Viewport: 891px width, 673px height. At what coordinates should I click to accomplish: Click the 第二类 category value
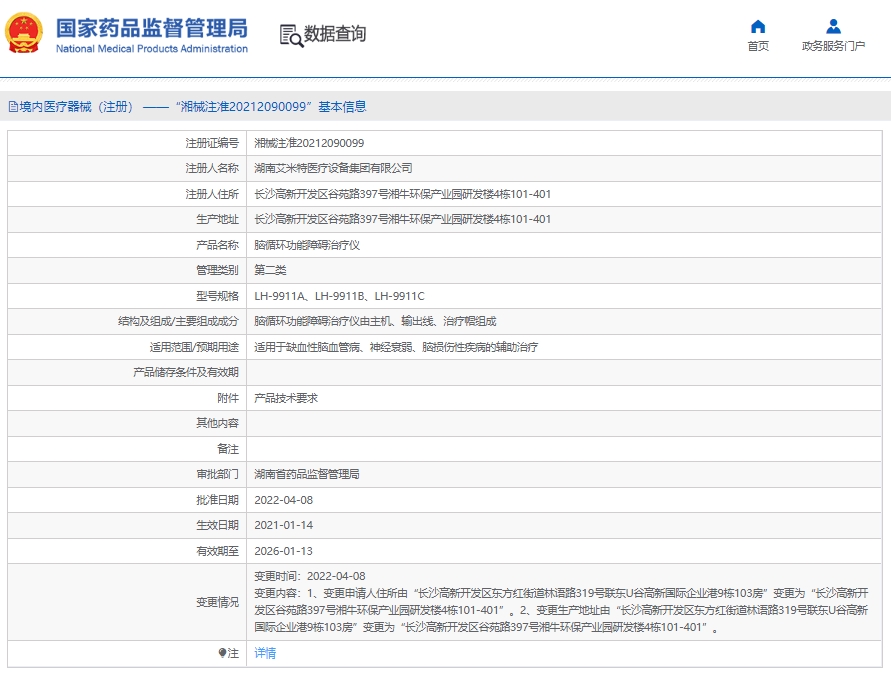pyautogui.click(x=270, y=270)
